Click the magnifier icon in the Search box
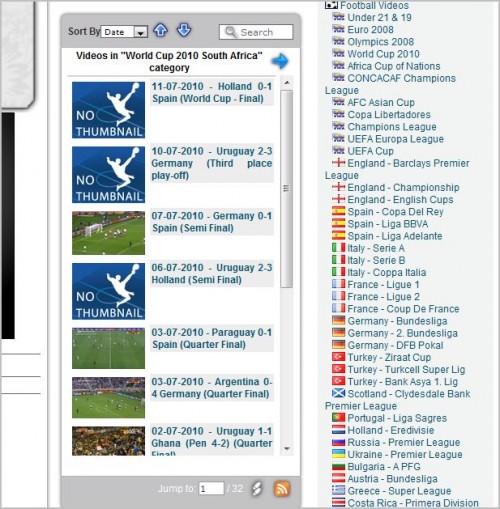The height and width of the screenshot is (509, 500). click(231, 32)
